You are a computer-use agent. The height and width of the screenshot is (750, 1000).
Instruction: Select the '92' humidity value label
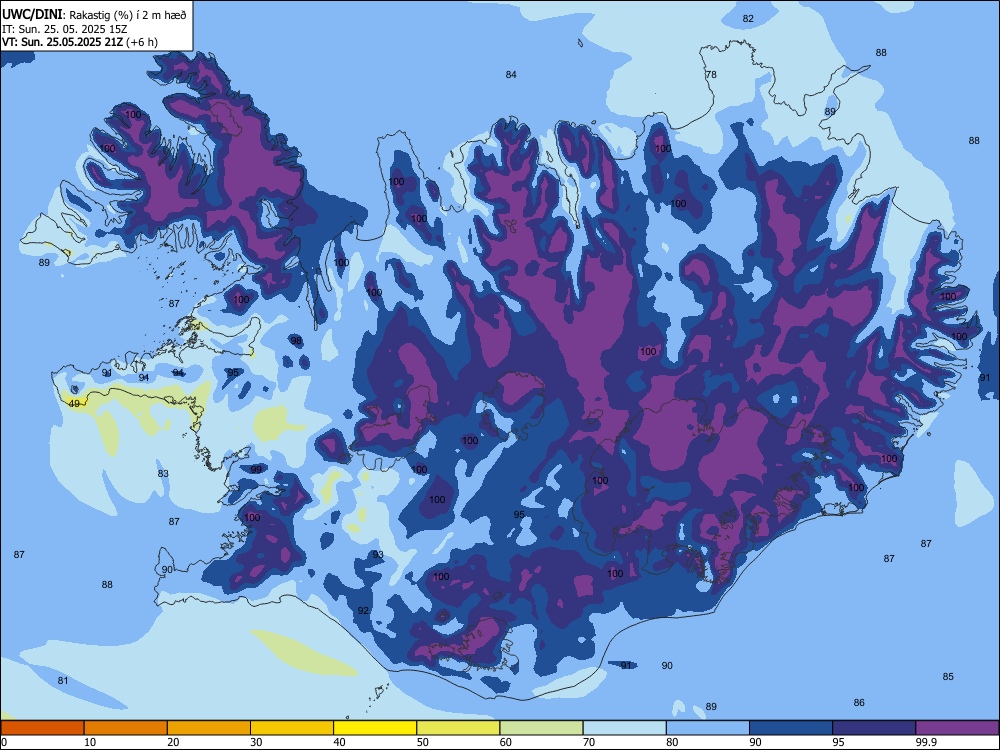pos(363,611)
